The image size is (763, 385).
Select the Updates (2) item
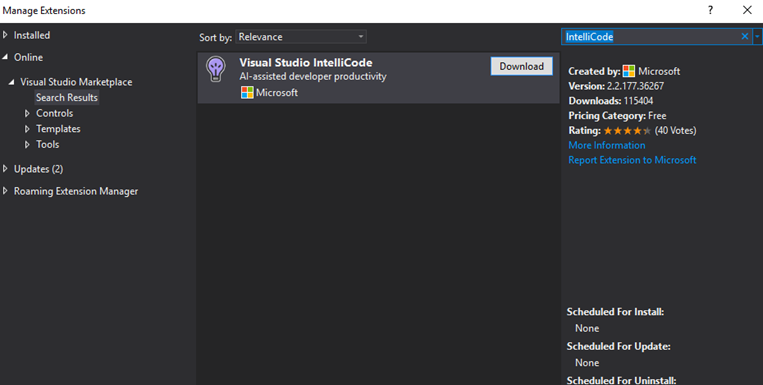[x=38, y=169]
